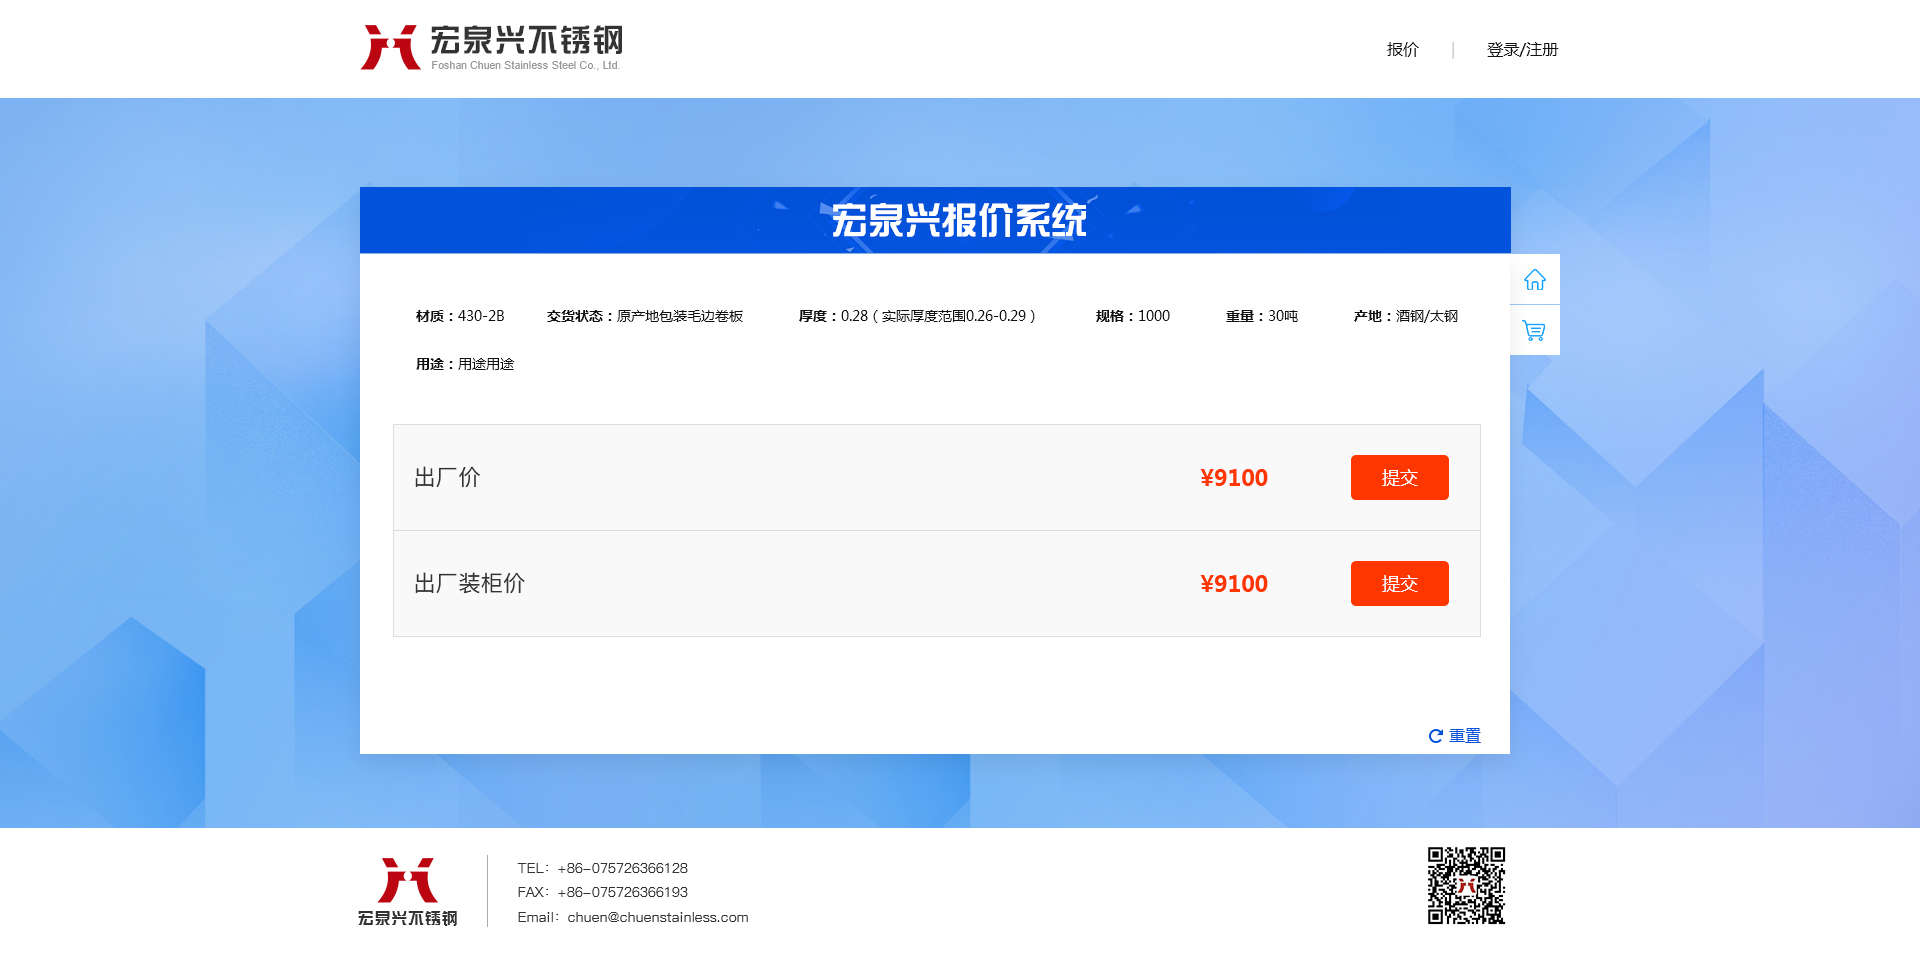The width and height of the screenshot is (1920, 960).
Task: Click the 产地 酒钢/太钢 origin text
Action: coord(1405,316)
